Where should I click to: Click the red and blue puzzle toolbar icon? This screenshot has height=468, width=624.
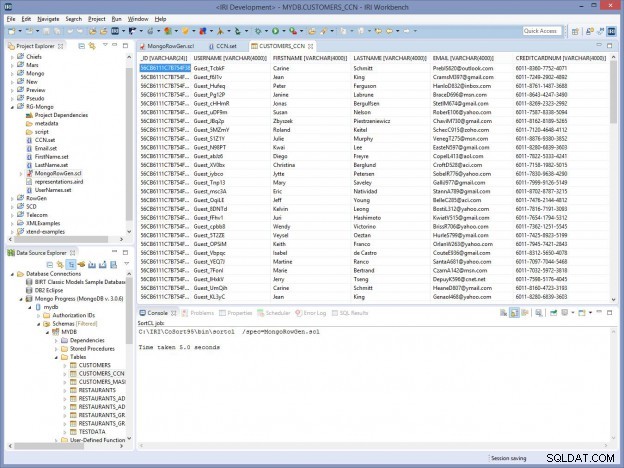[203, 31]
